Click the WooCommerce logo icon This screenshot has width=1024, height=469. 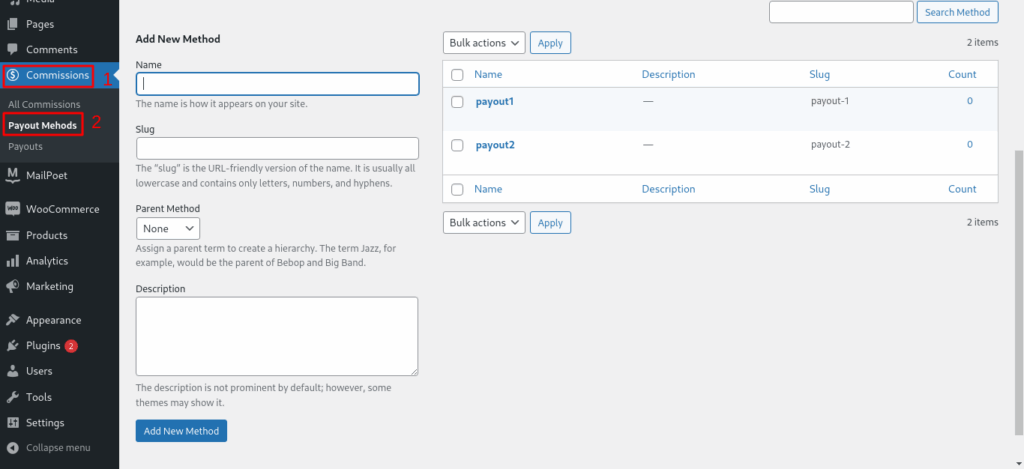coord(13,209)
